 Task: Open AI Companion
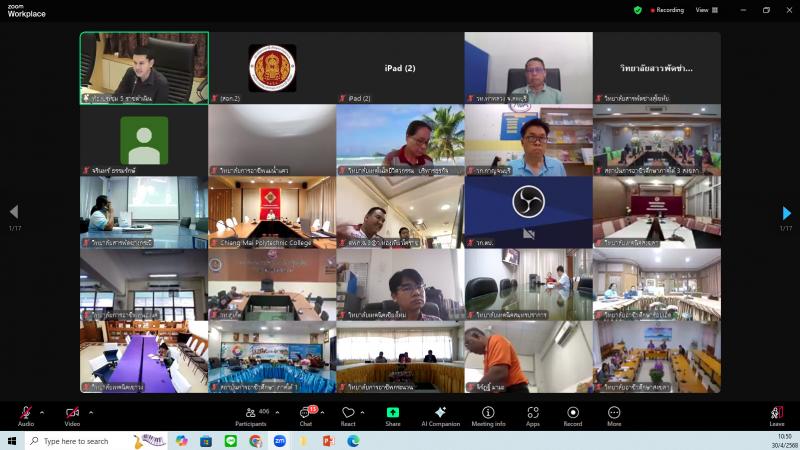point(441,416)
